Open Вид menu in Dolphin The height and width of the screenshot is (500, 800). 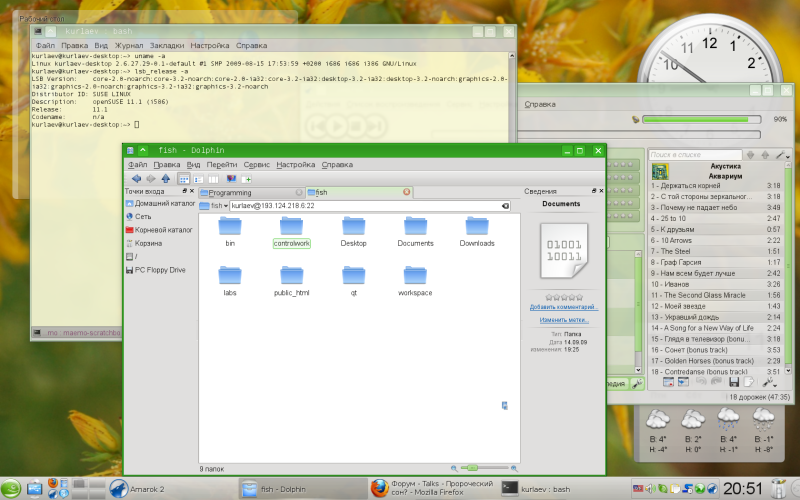193,165
